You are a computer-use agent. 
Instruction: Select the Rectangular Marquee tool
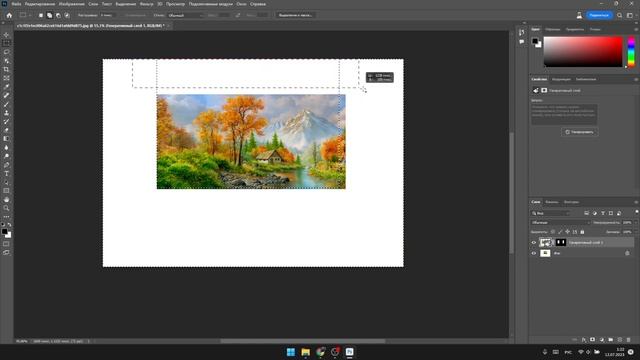6,43
